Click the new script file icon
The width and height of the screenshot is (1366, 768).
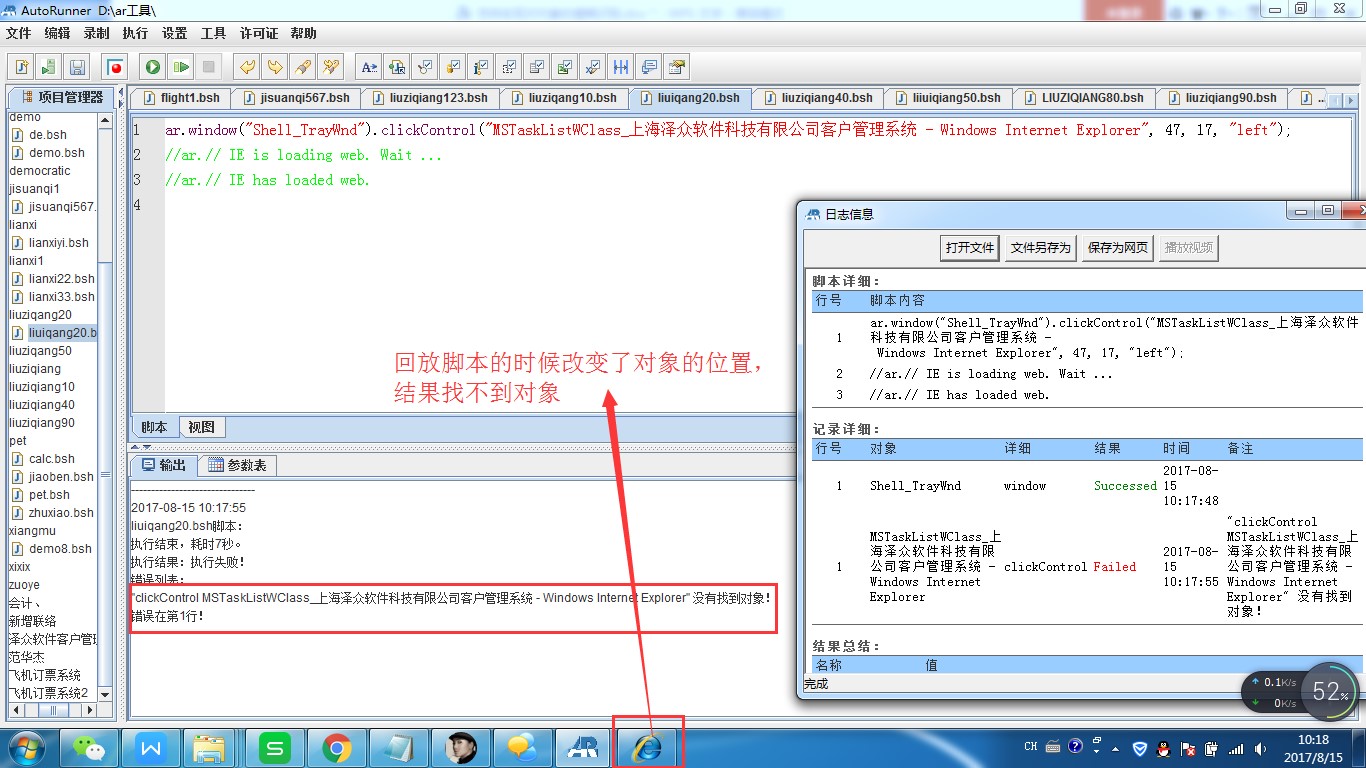(21, 67)
